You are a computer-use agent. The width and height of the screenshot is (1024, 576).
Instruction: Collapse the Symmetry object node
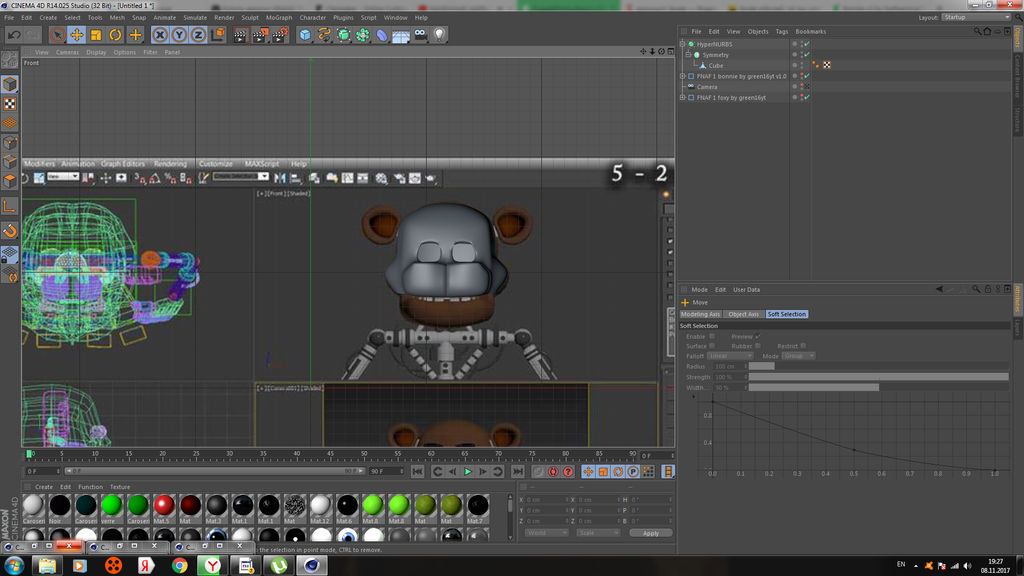688,55
